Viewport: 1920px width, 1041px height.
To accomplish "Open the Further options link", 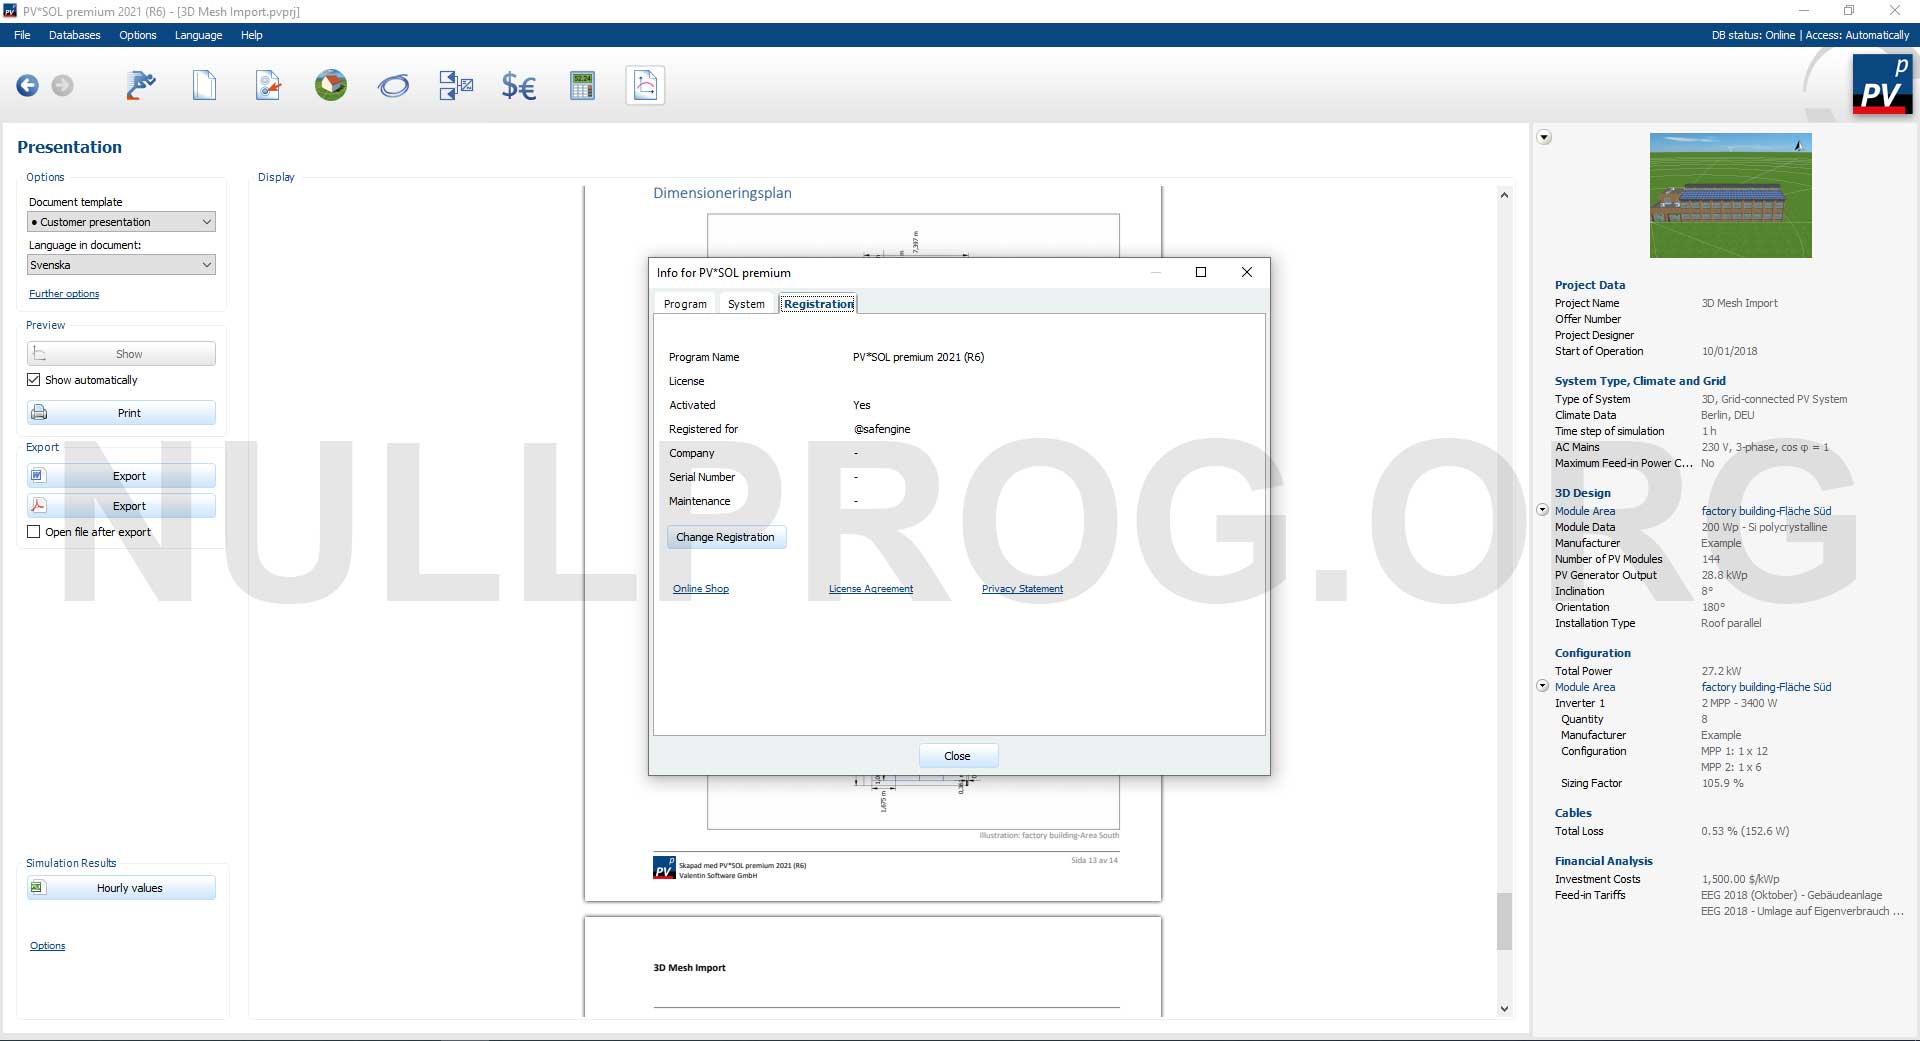I will click(x=64, y=294).
